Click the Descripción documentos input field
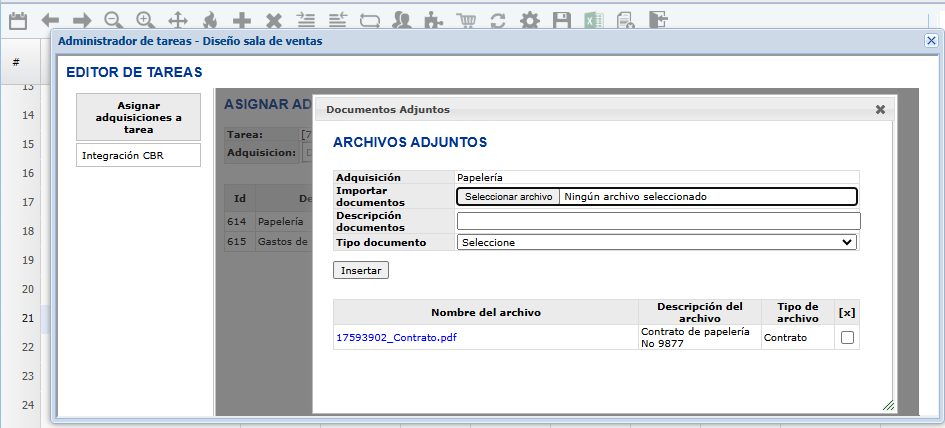This screenshot has width=945, height=428. (659, 221)
